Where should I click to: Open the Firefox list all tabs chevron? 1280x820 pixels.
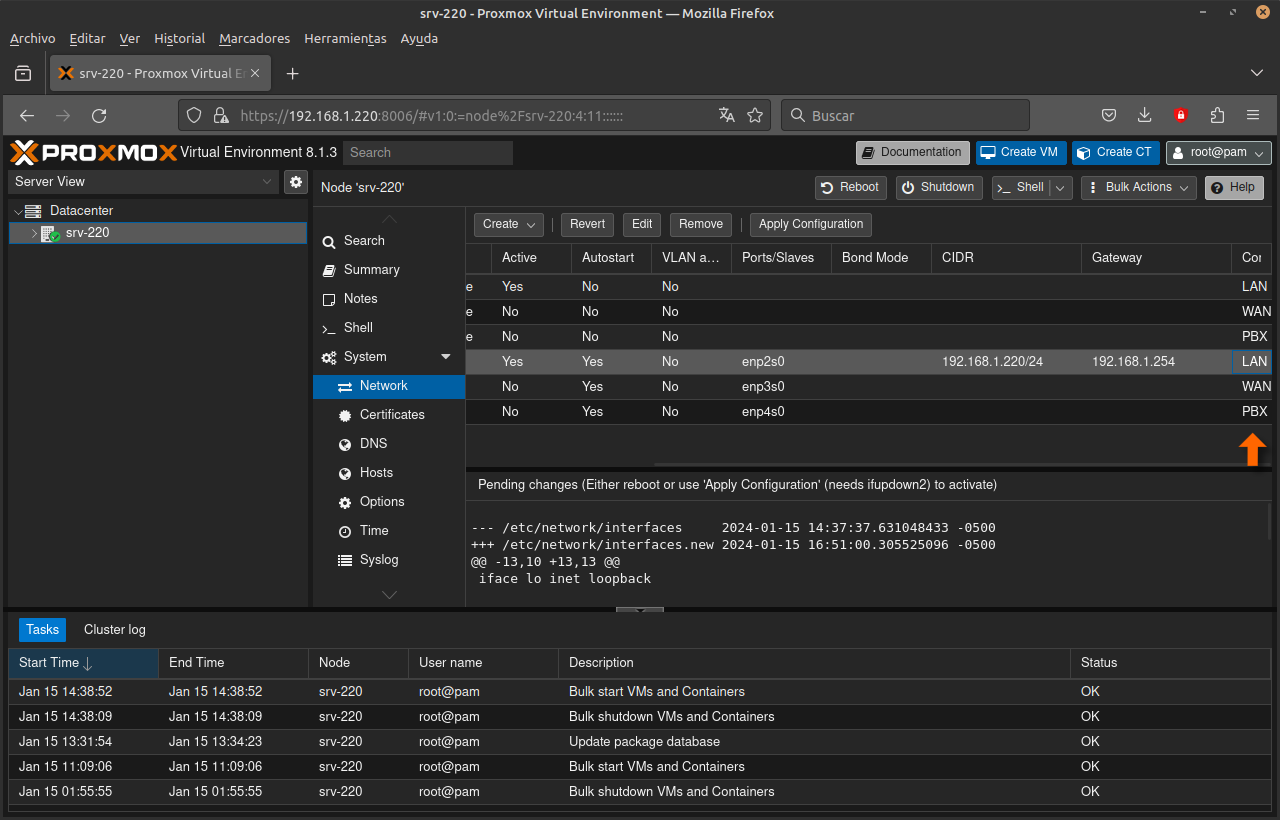1257,73
